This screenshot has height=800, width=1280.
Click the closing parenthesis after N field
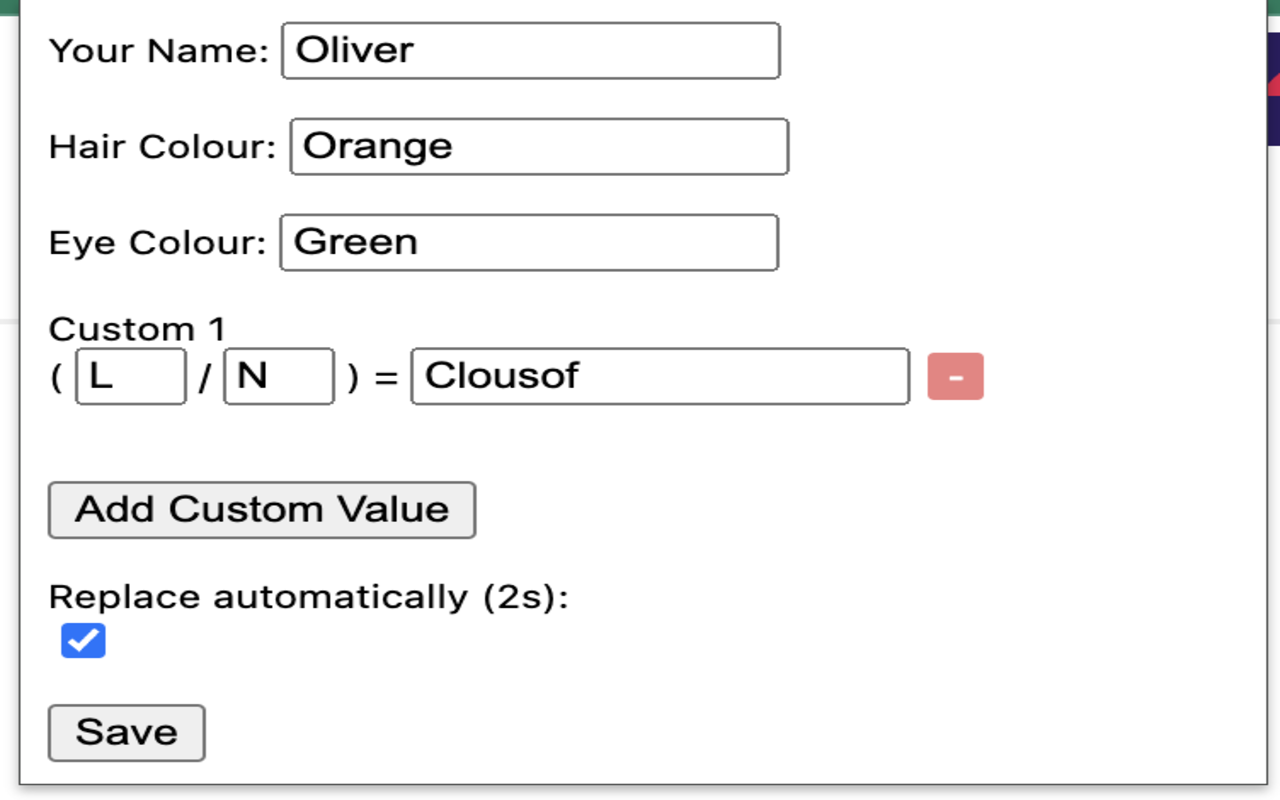[352, 379]
